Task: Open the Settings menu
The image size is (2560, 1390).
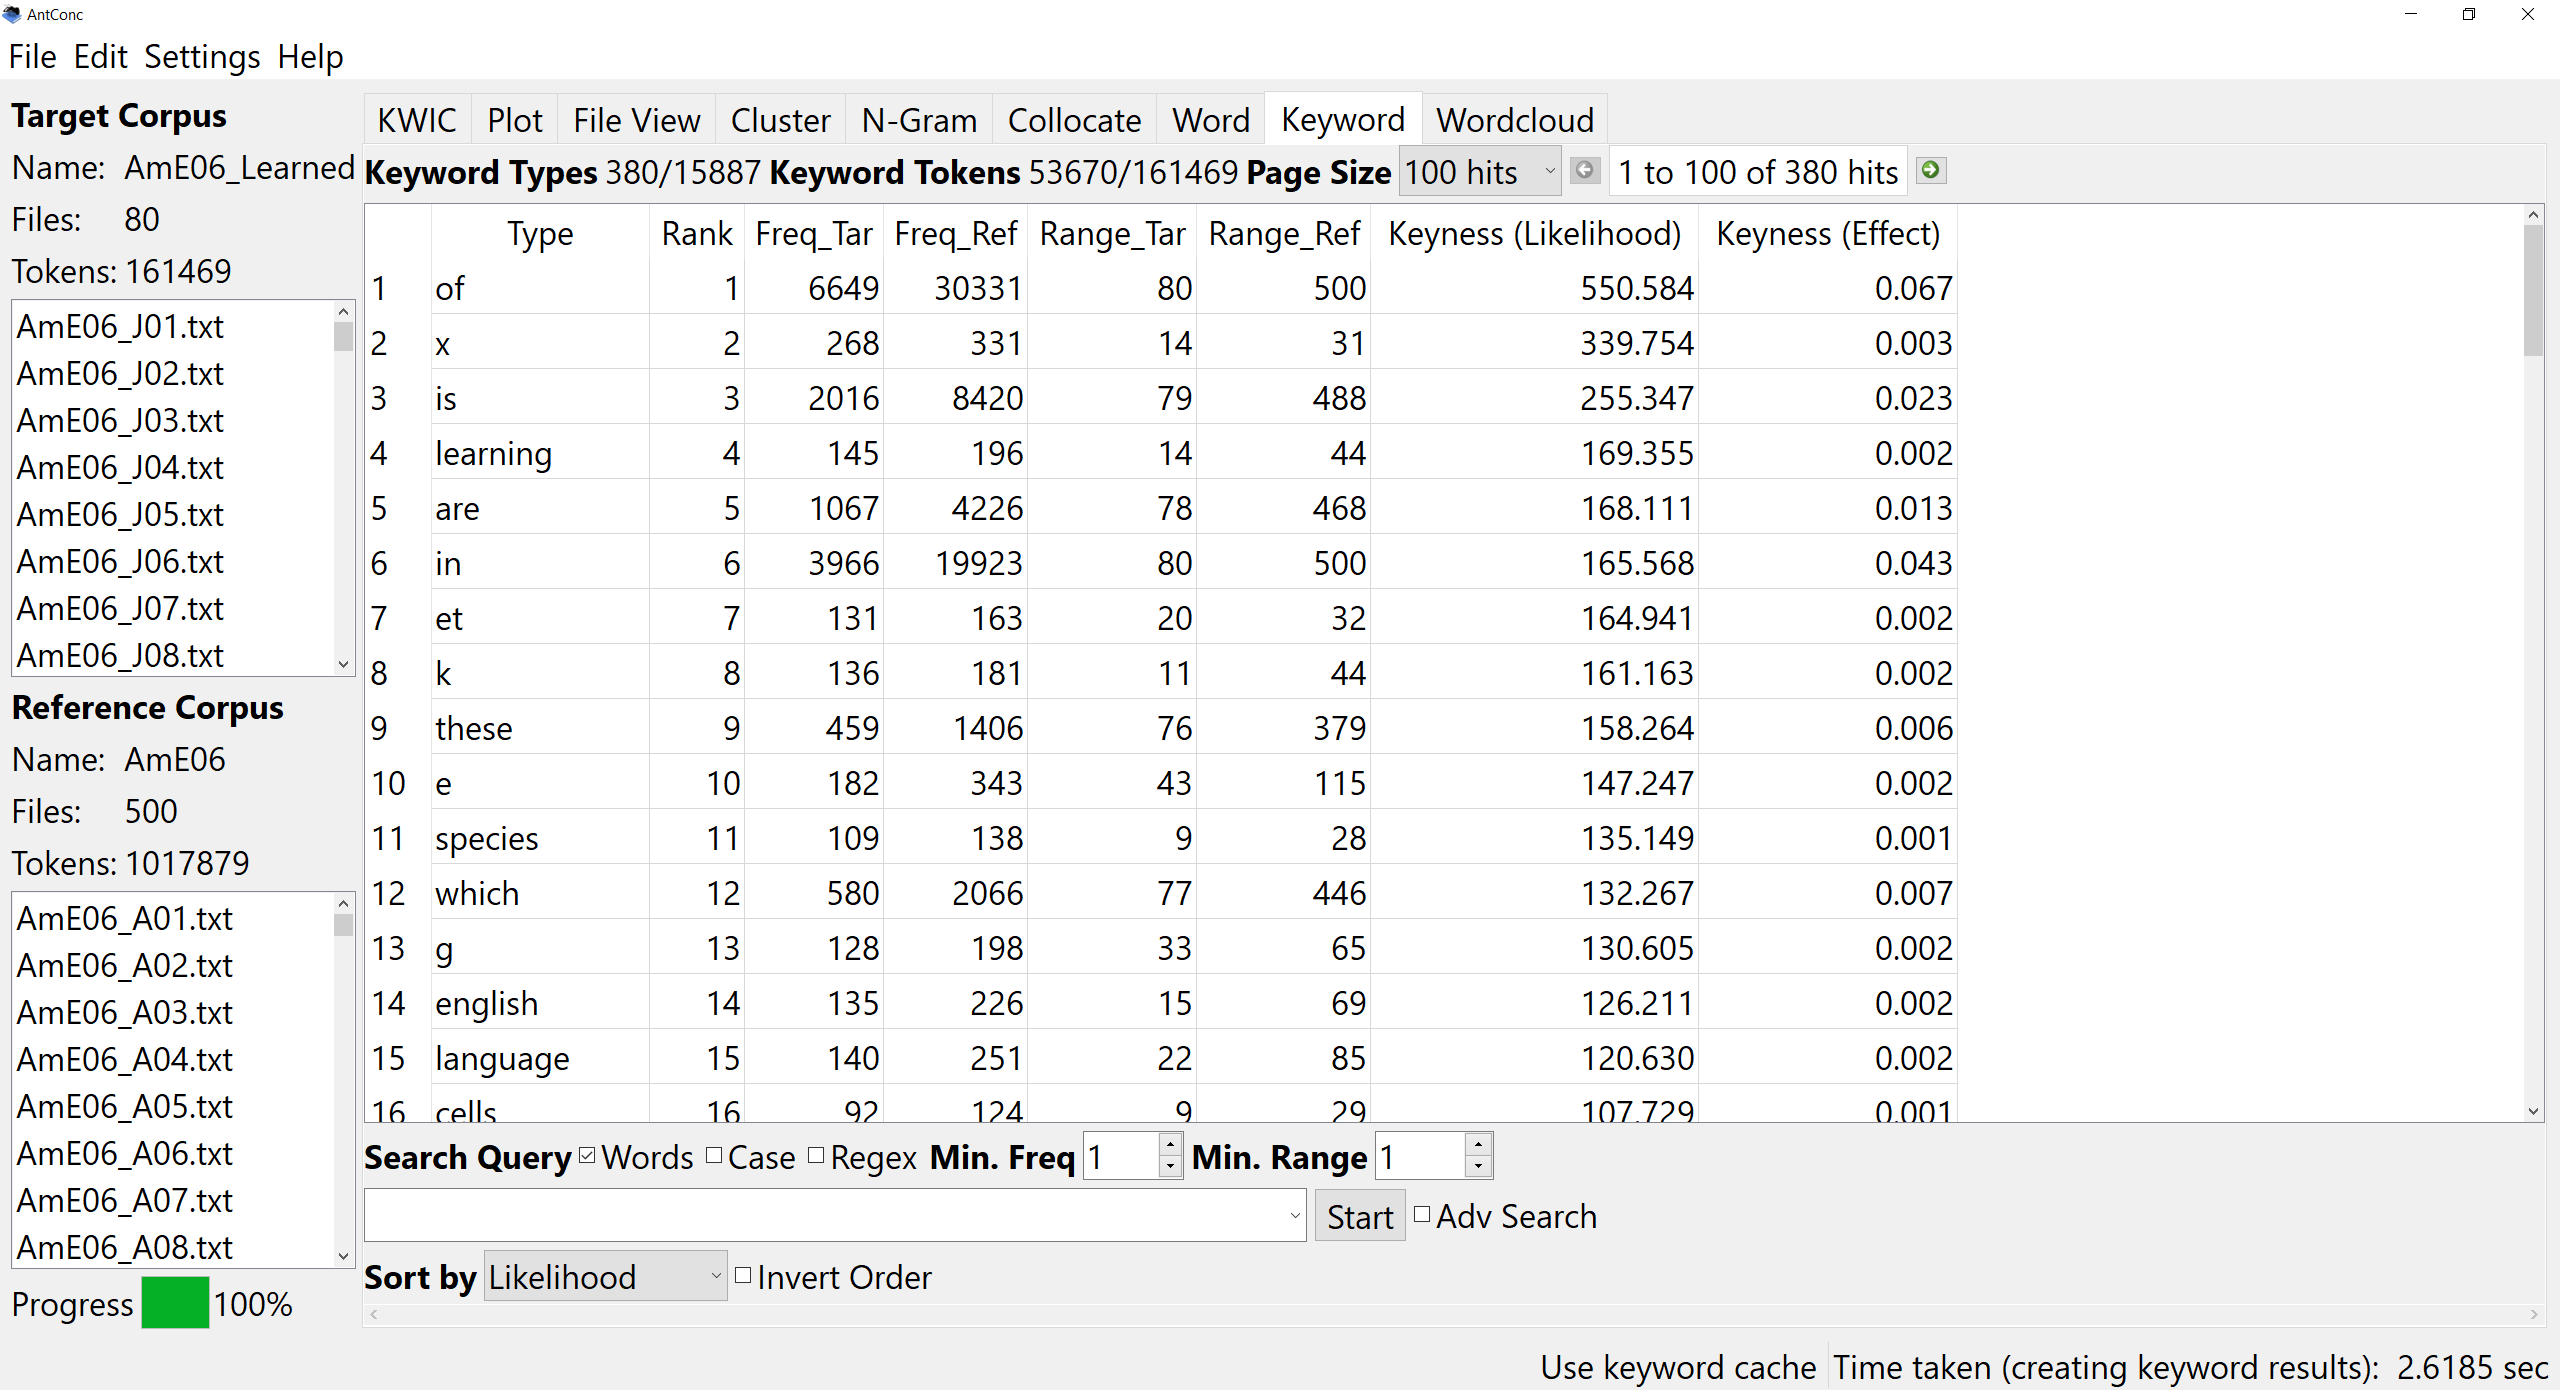Action: 201,57
